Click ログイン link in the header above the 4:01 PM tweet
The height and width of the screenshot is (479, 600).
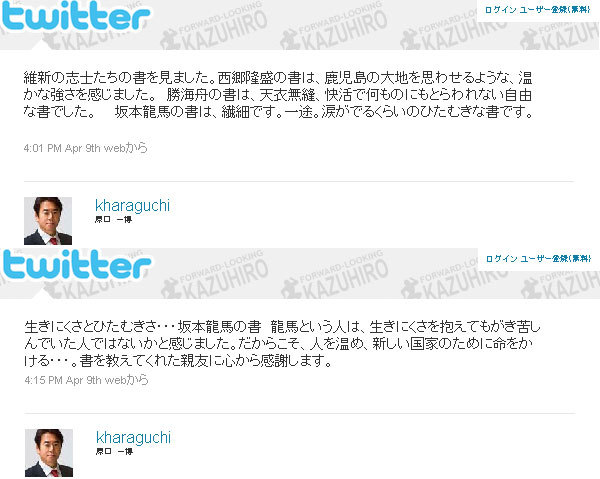[501, 10]
